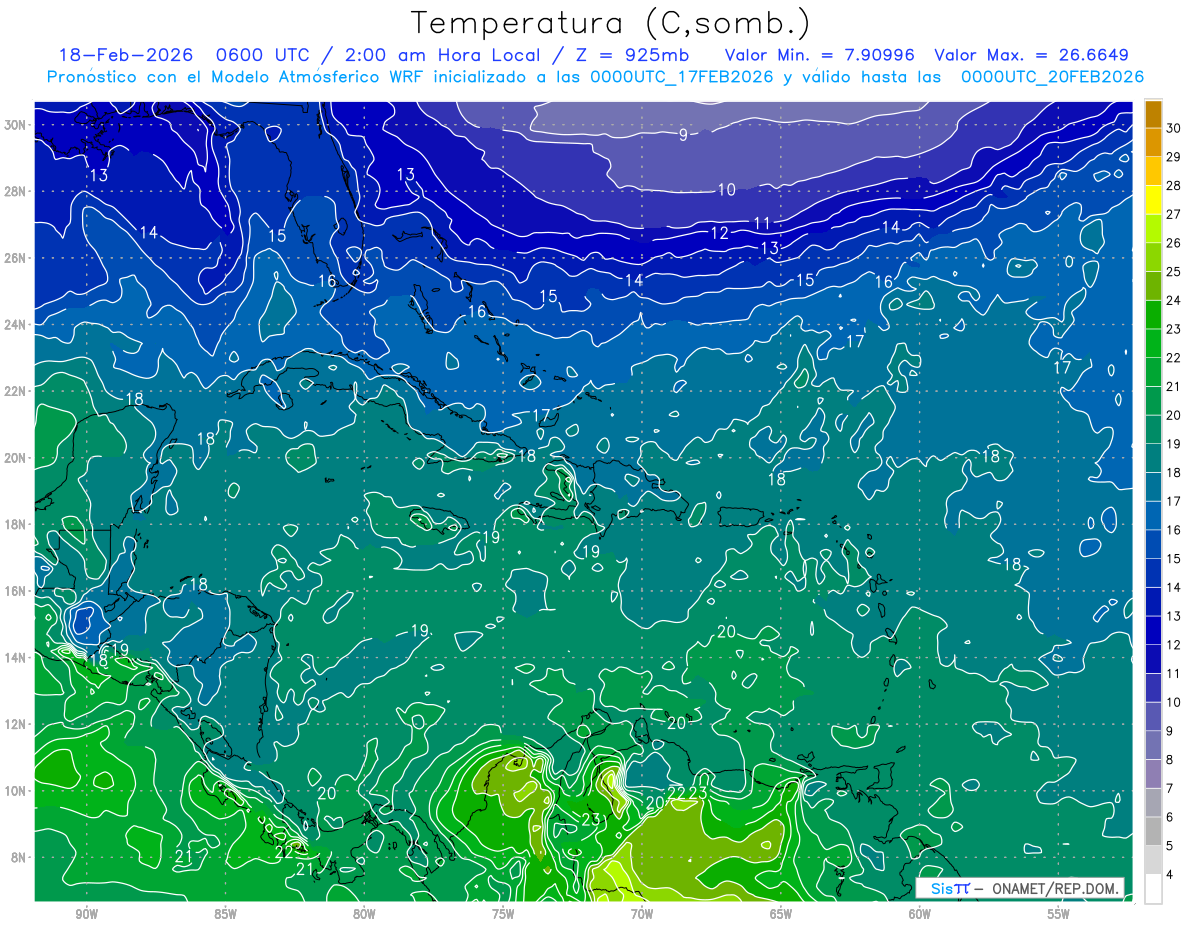Image resolution: width=1200 pixels, height=927 pixels.
Task: Click latitude axis label '24N'
Action: (17, 325)
